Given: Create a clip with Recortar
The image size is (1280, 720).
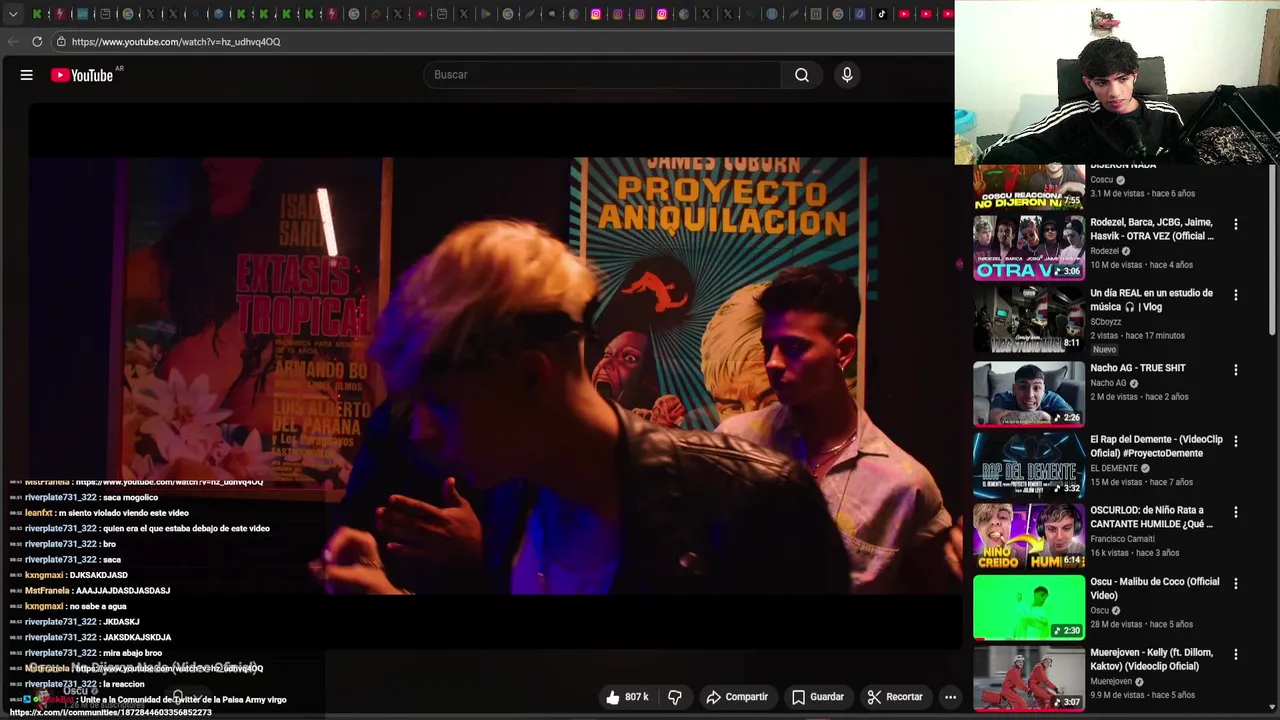Looking at the screenshot, I should point(895,697).
